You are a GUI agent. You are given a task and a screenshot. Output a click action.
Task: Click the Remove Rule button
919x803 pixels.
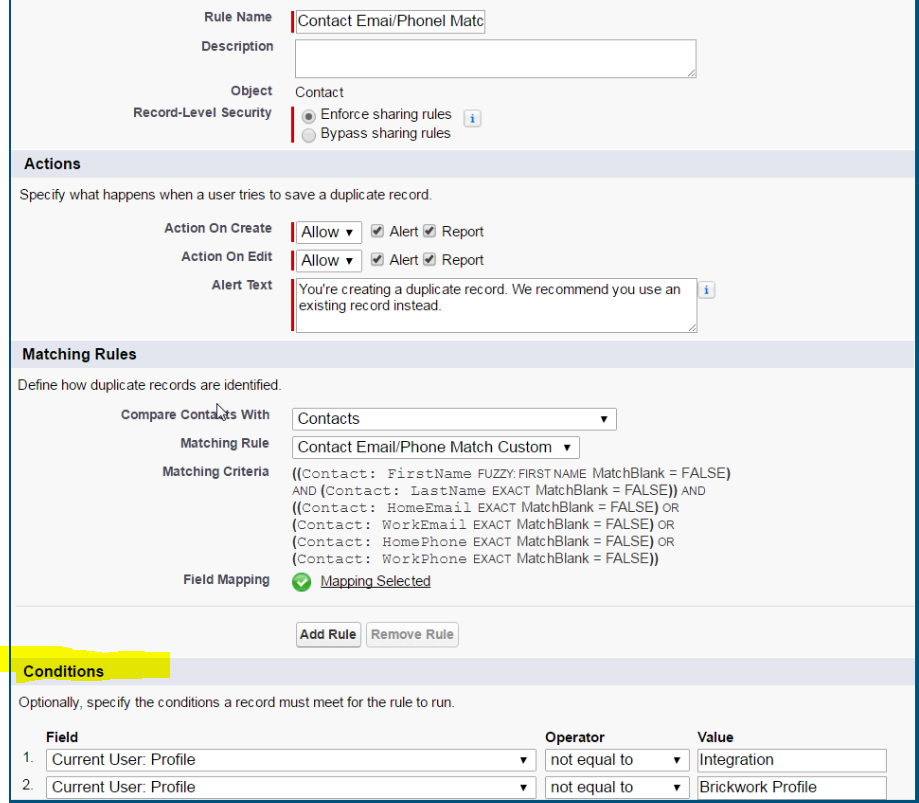412,635
